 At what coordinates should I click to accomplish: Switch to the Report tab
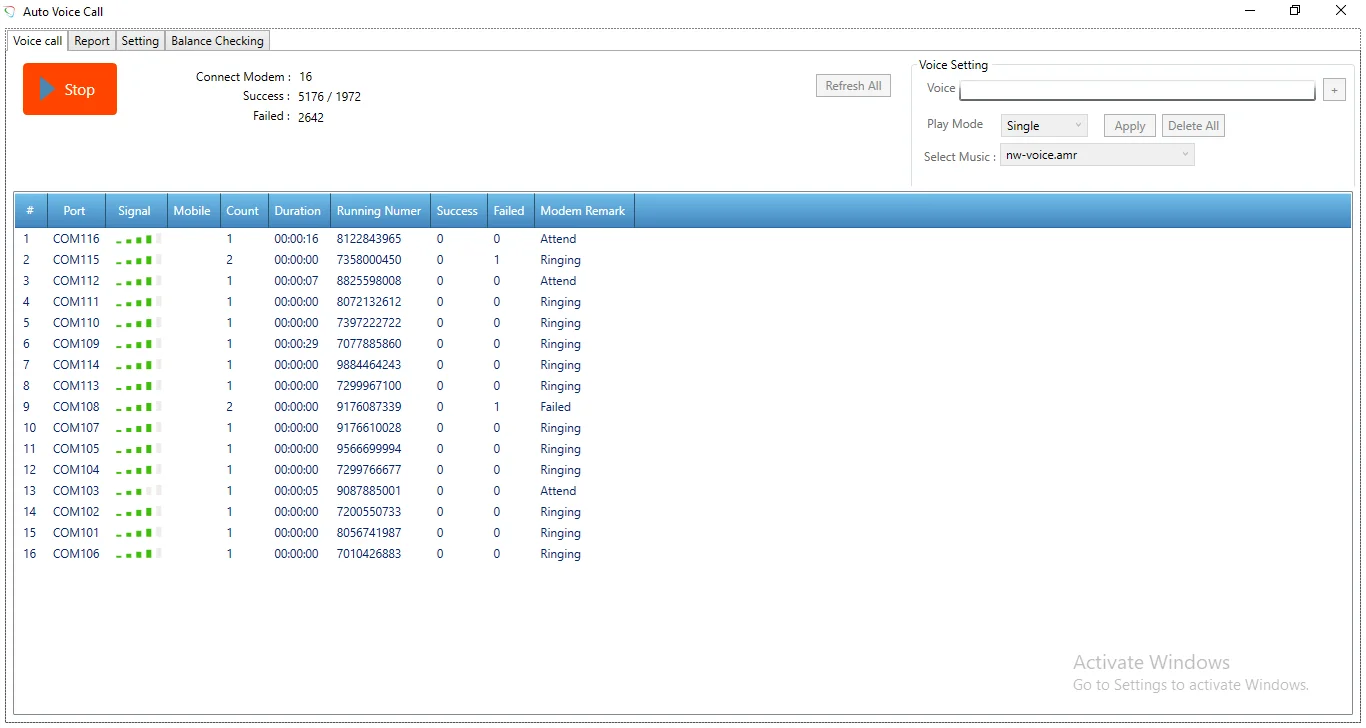point(92,41)
